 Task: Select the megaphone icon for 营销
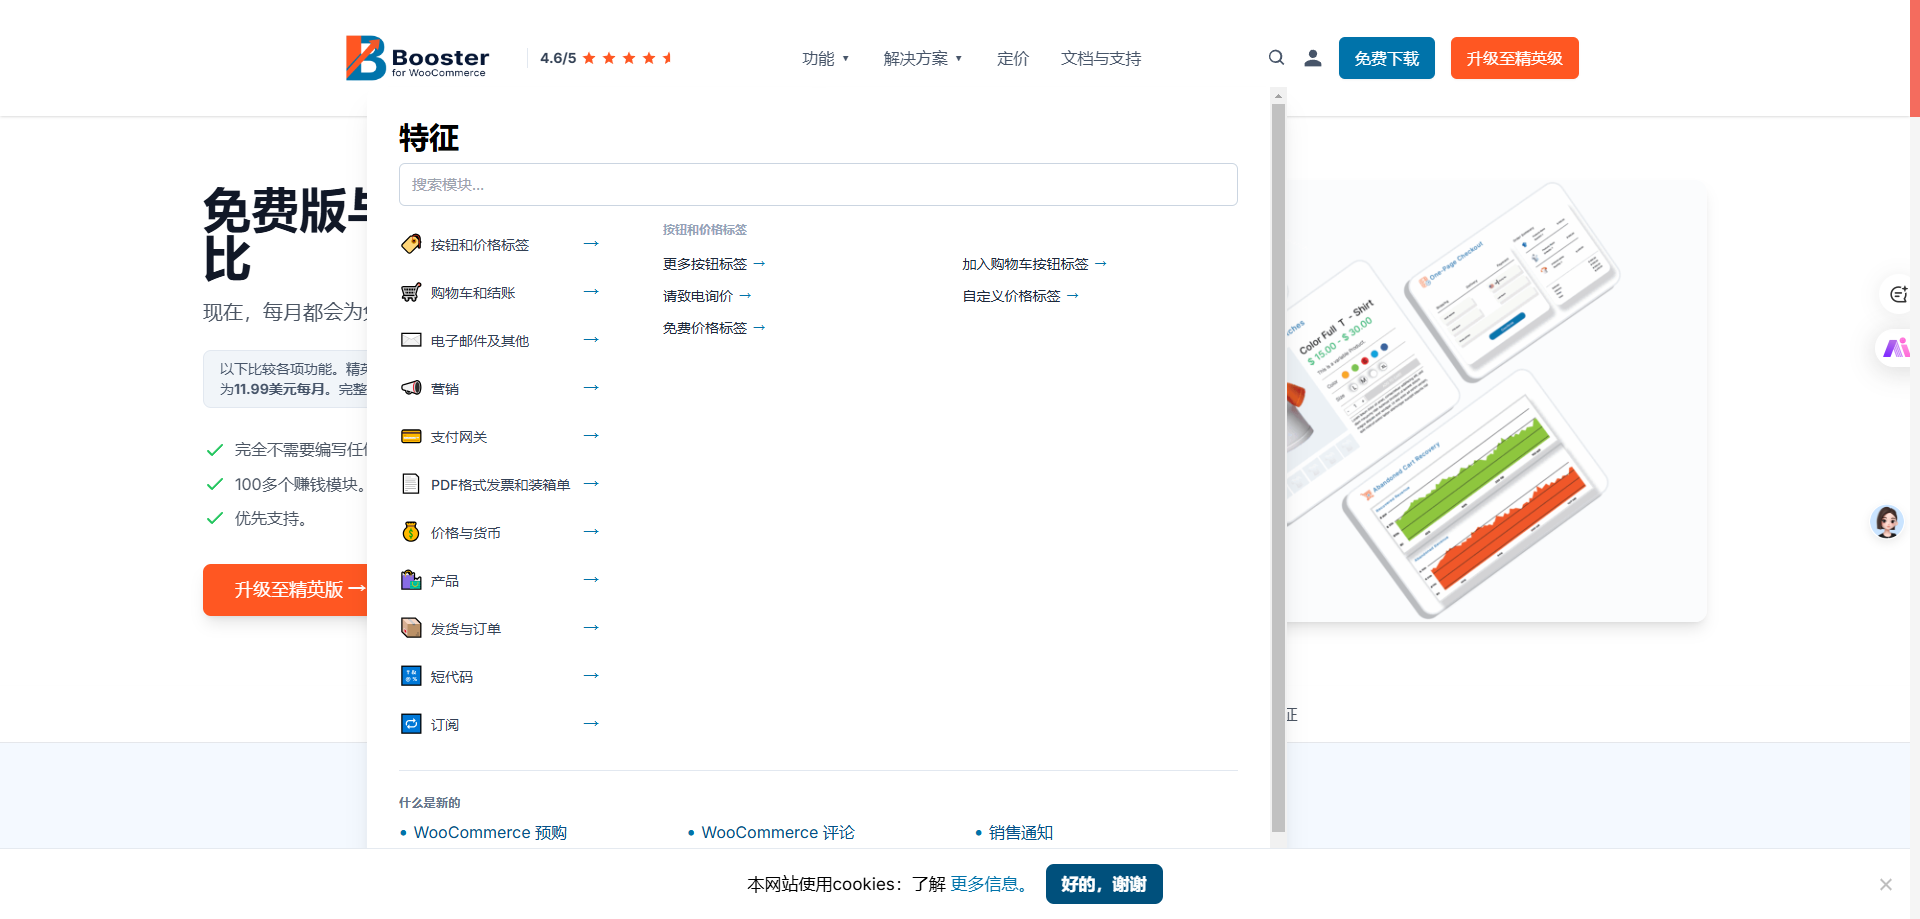click(411, 388)
